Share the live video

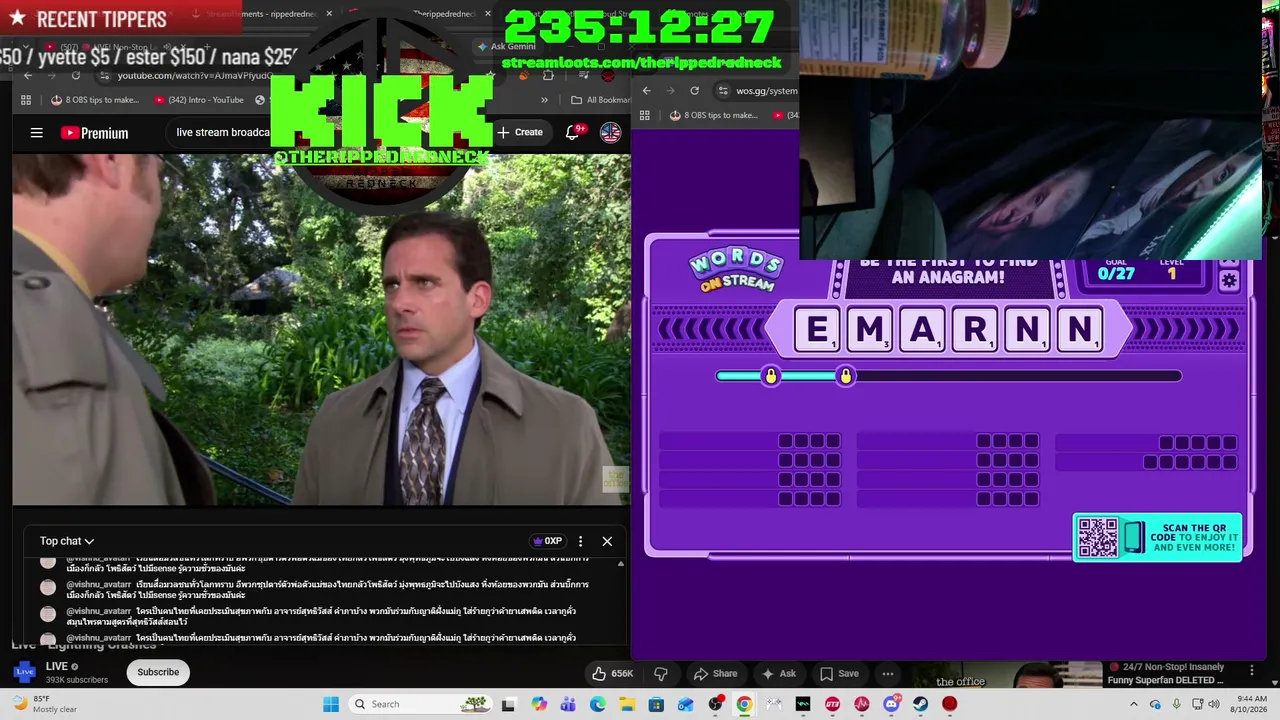point(715,673)
